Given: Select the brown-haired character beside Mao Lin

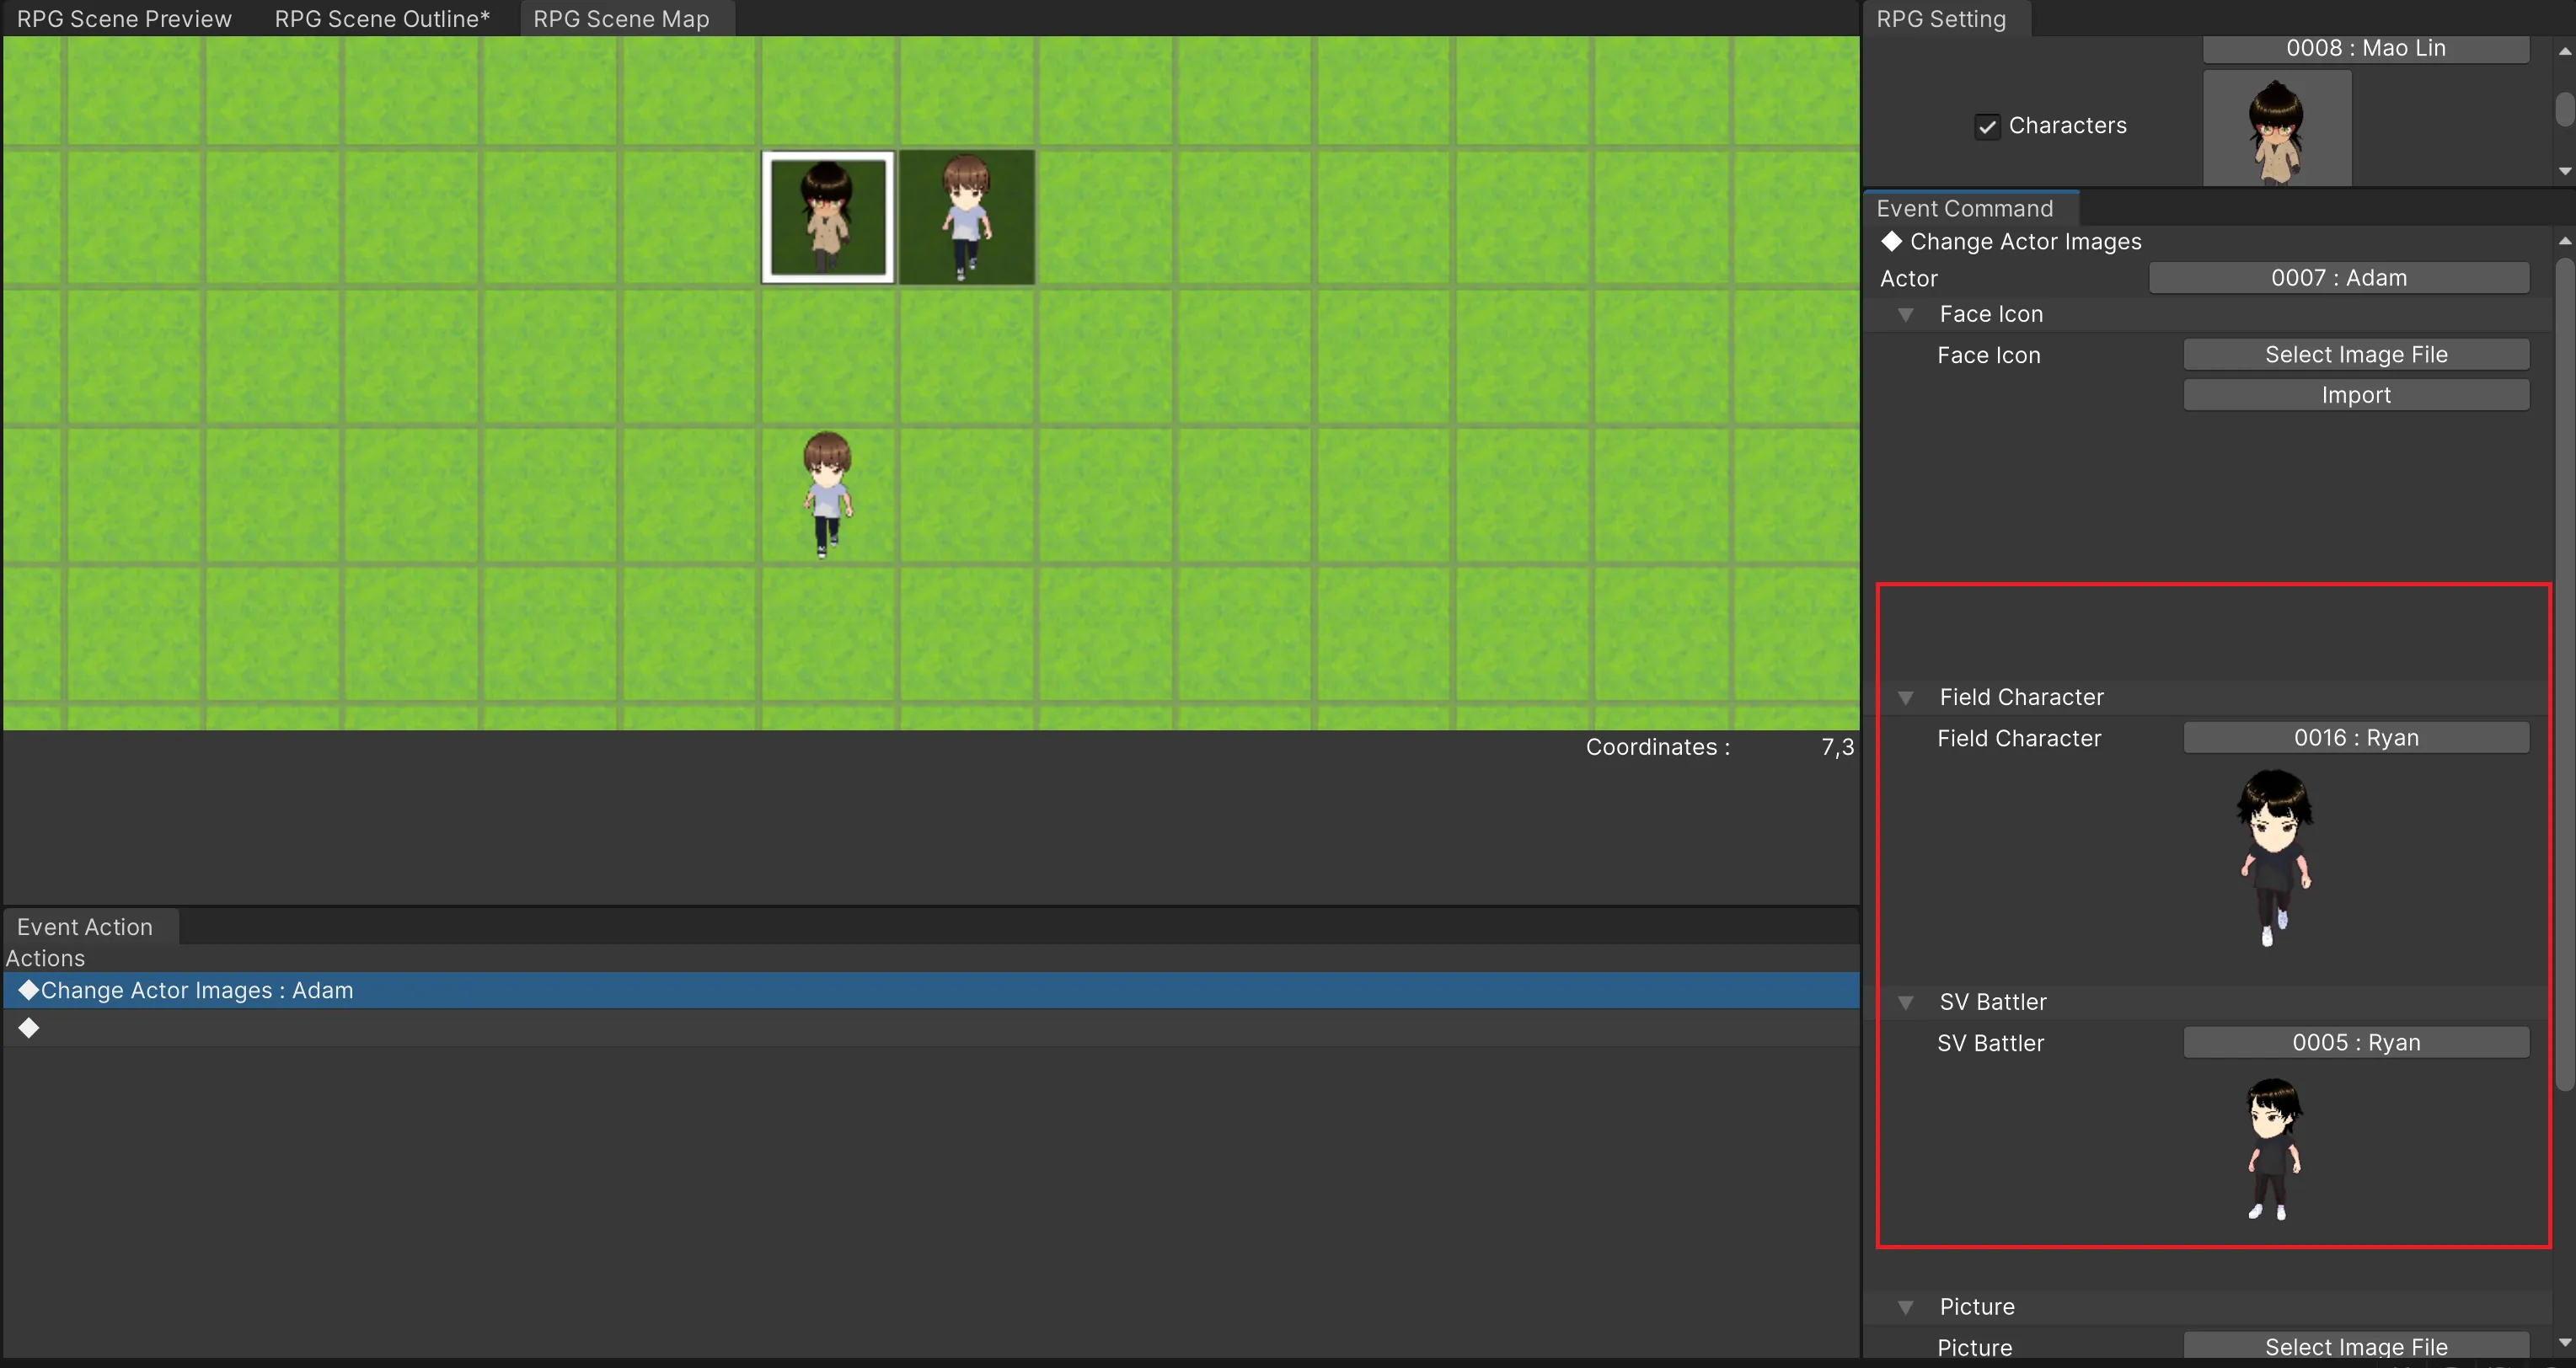Looking at the screenshot, I should [966, 217].
